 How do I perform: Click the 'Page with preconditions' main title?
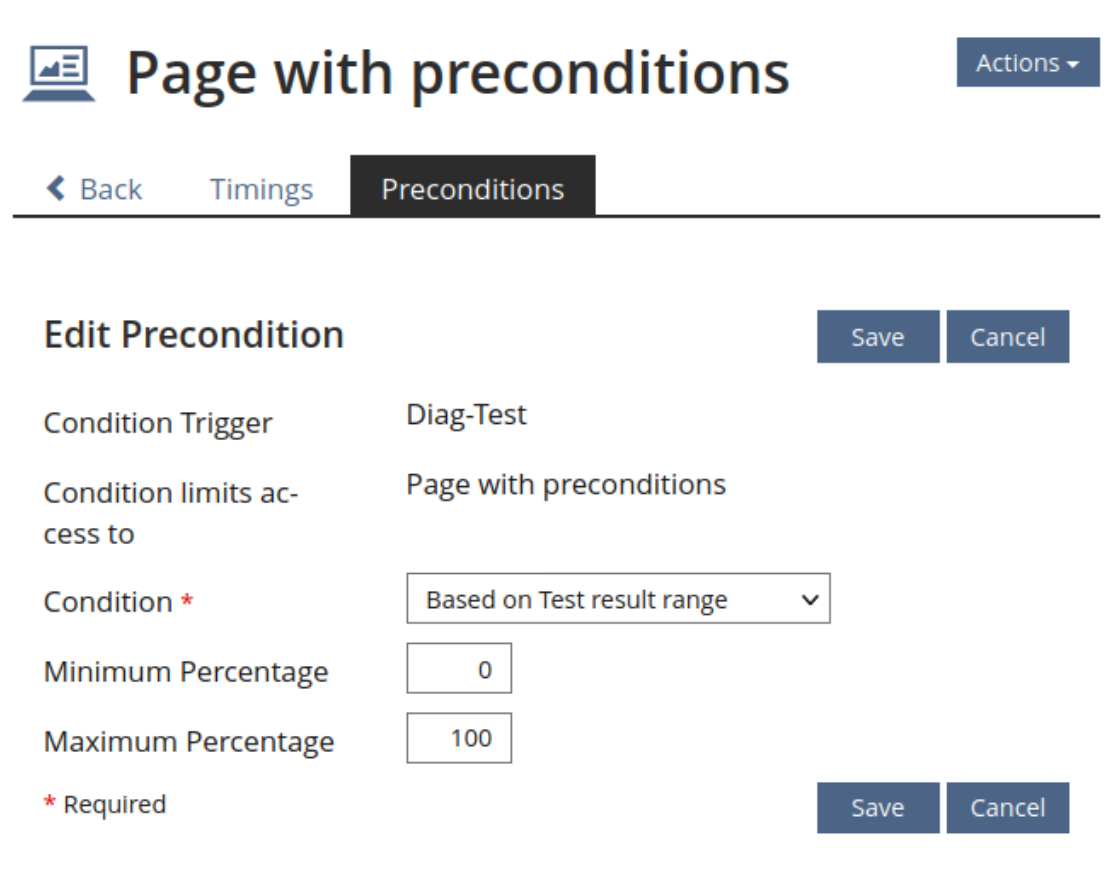(457, 73)
